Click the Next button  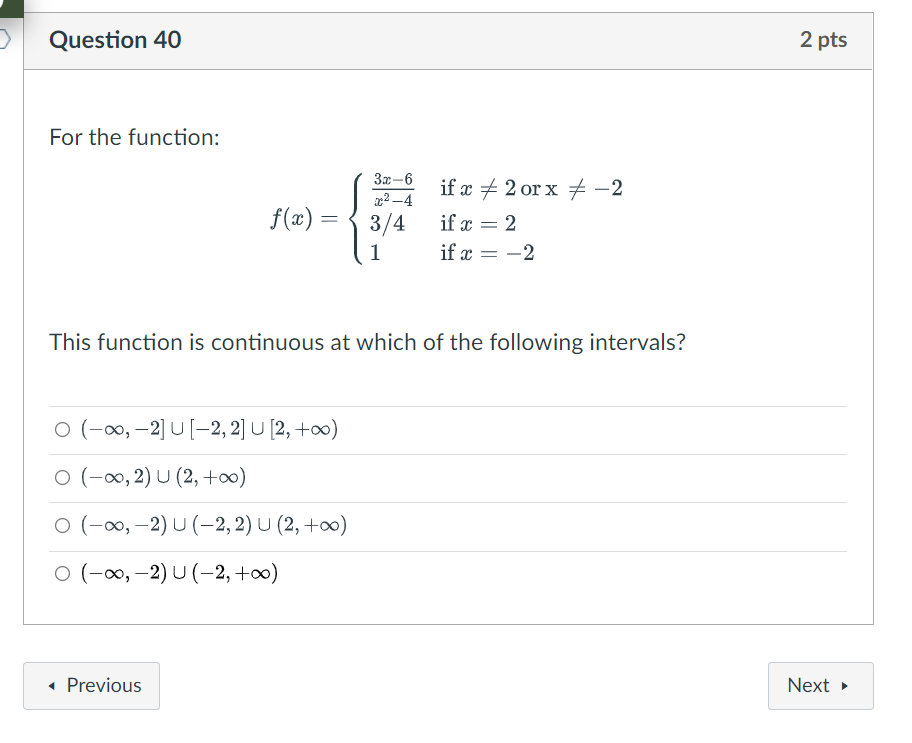tap(820, 686)
